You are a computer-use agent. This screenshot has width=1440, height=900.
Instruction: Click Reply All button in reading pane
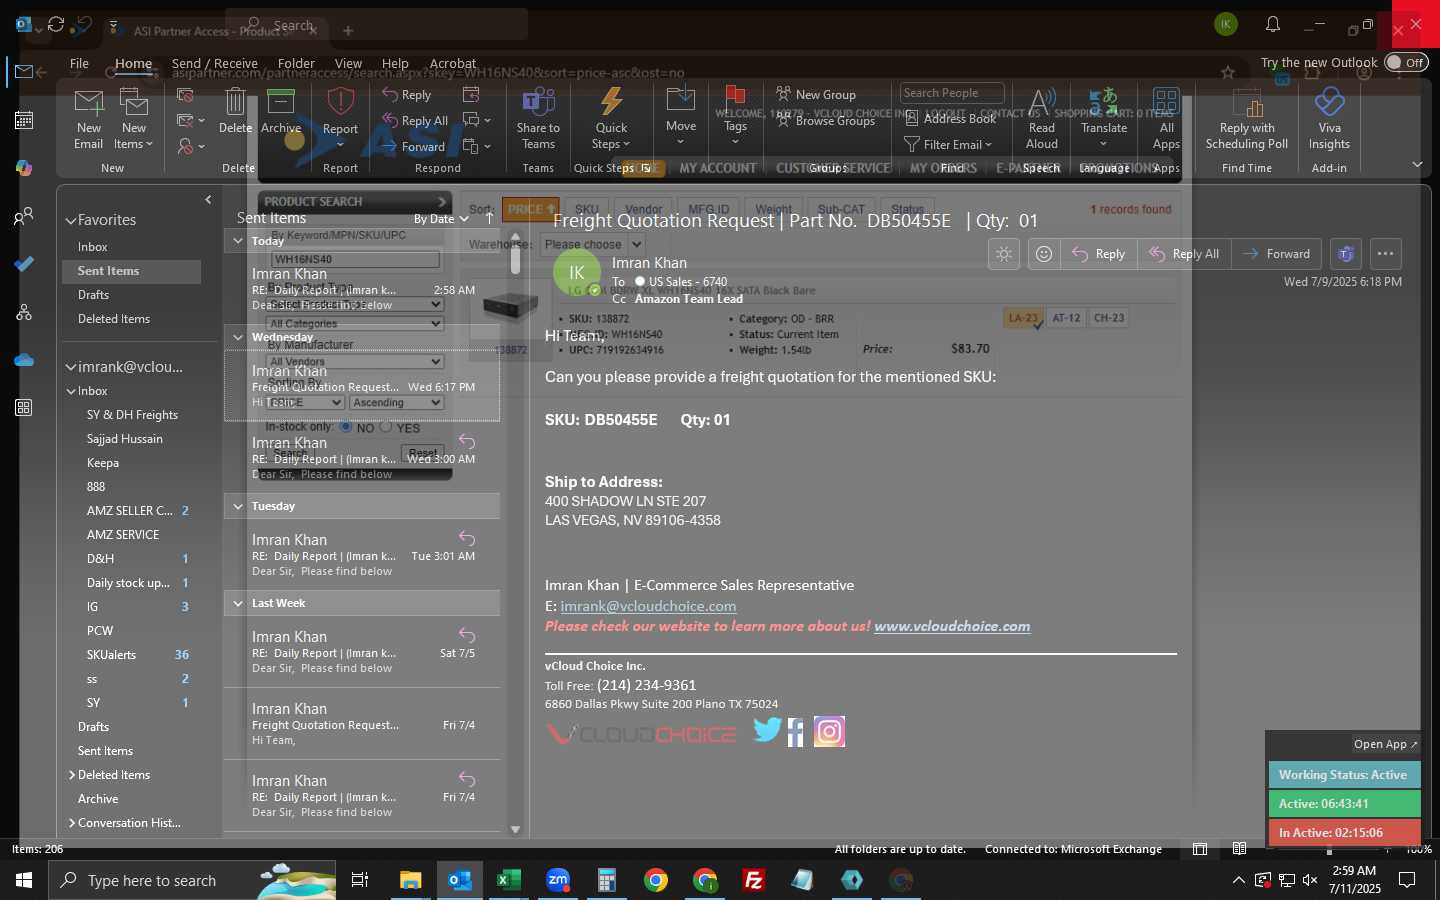click(x=1184, y=254)
